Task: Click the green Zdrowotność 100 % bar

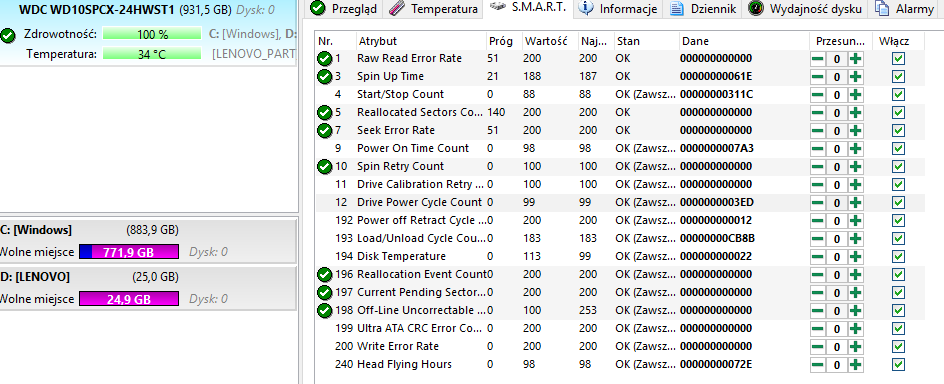Action: click(x=152, y=34)
